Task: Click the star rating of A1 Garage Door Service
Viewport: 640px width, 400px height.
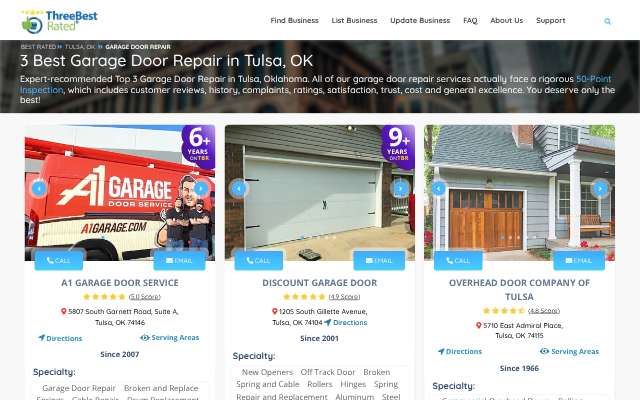Action: pyautogui.click(x=104, y=297)
